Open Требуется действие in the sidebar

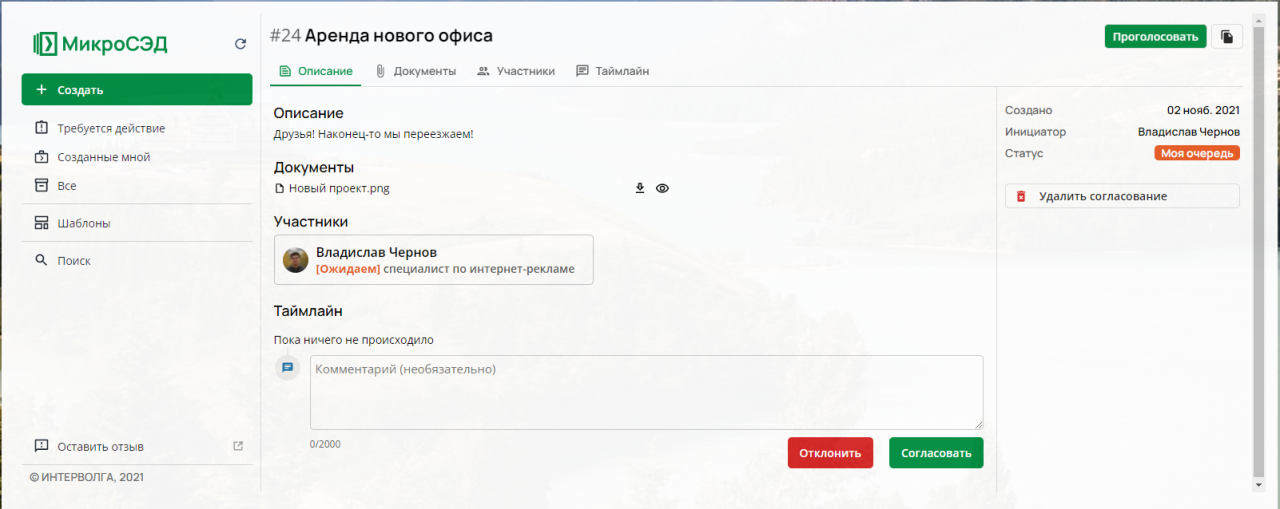point(110,128)
